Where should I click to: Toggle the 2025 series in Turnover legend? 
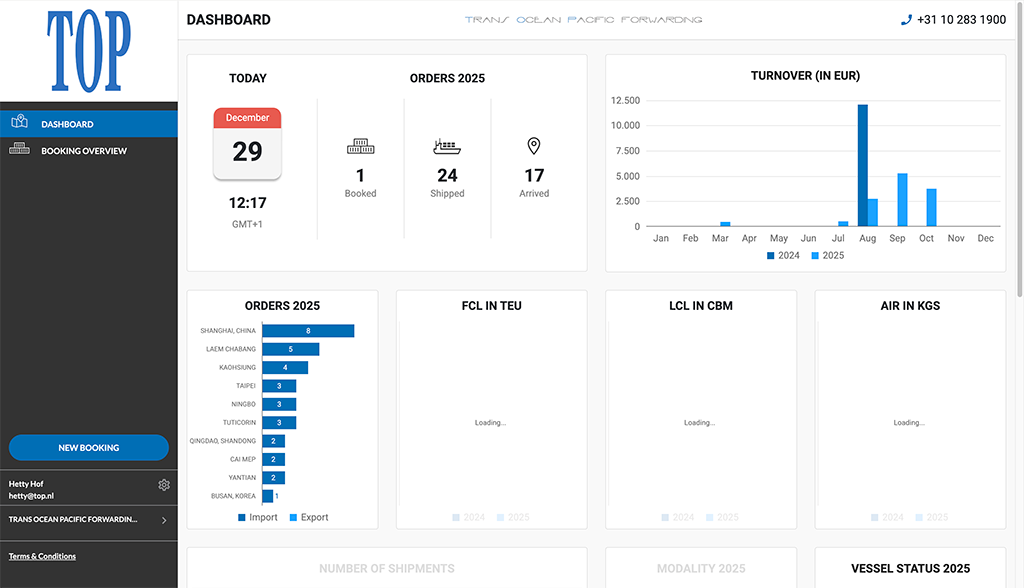pos(827,255)
